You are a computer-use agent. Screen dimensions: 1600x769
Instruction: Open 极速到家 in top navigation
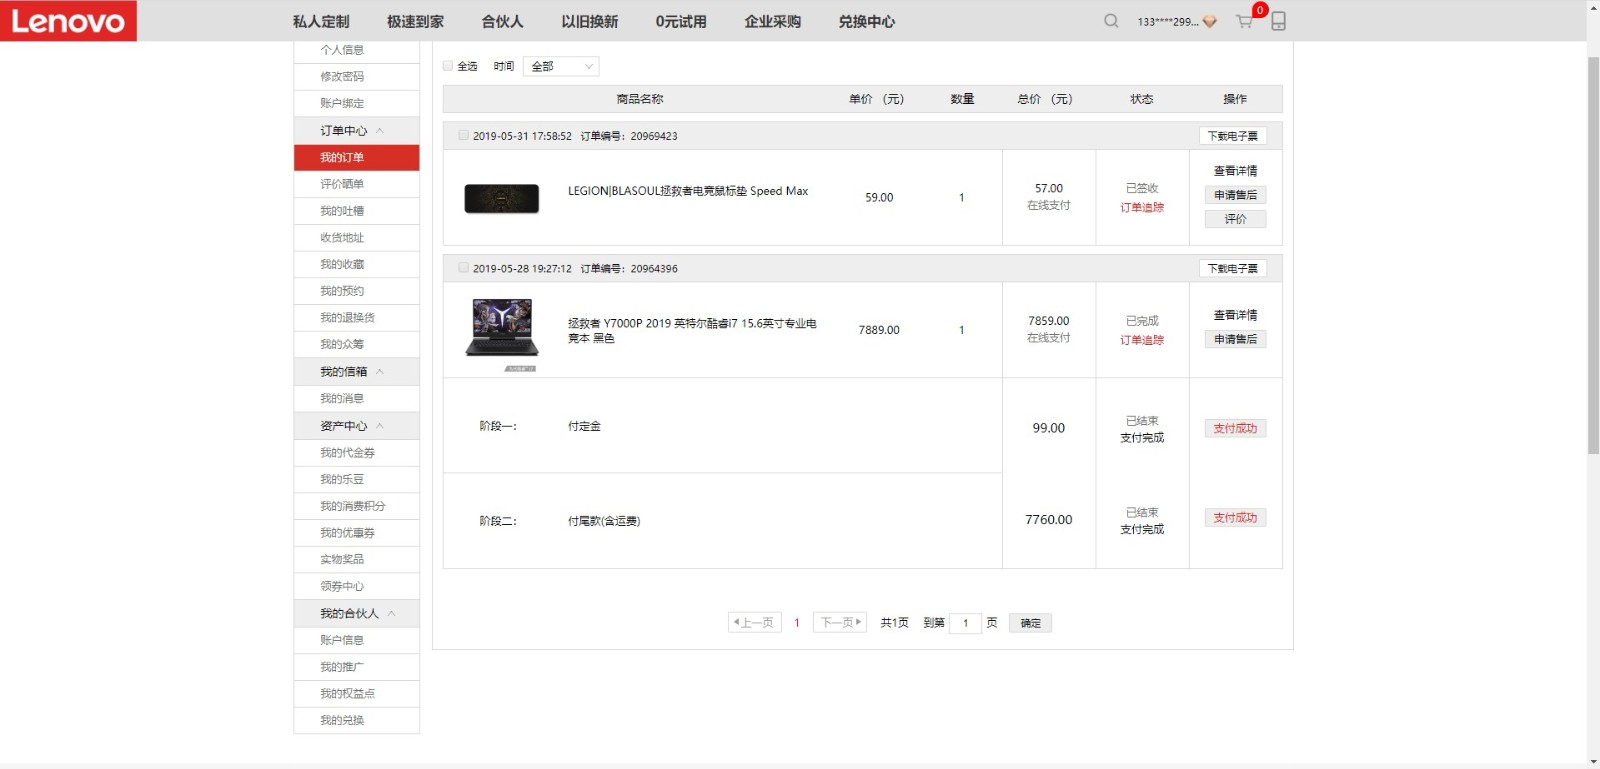coord(415,21)
